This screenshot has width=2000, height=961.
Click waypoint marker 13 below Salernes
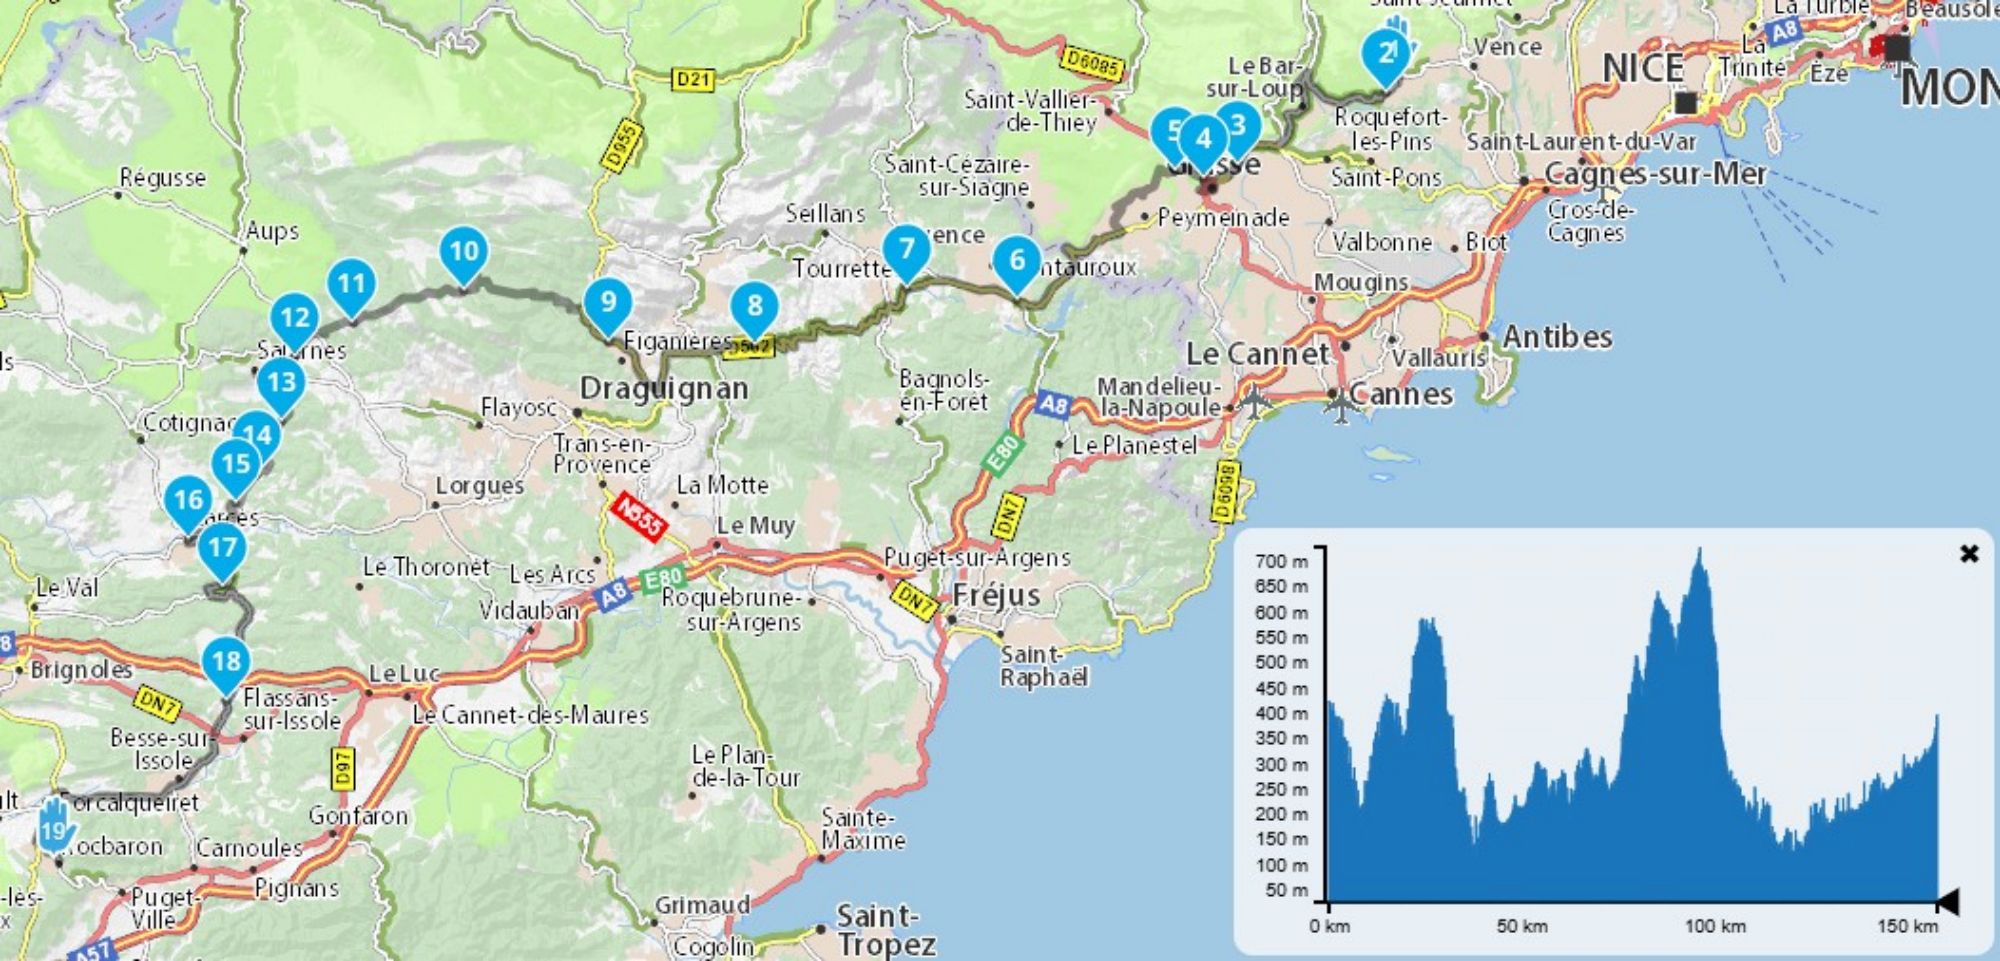pos(281,383)
